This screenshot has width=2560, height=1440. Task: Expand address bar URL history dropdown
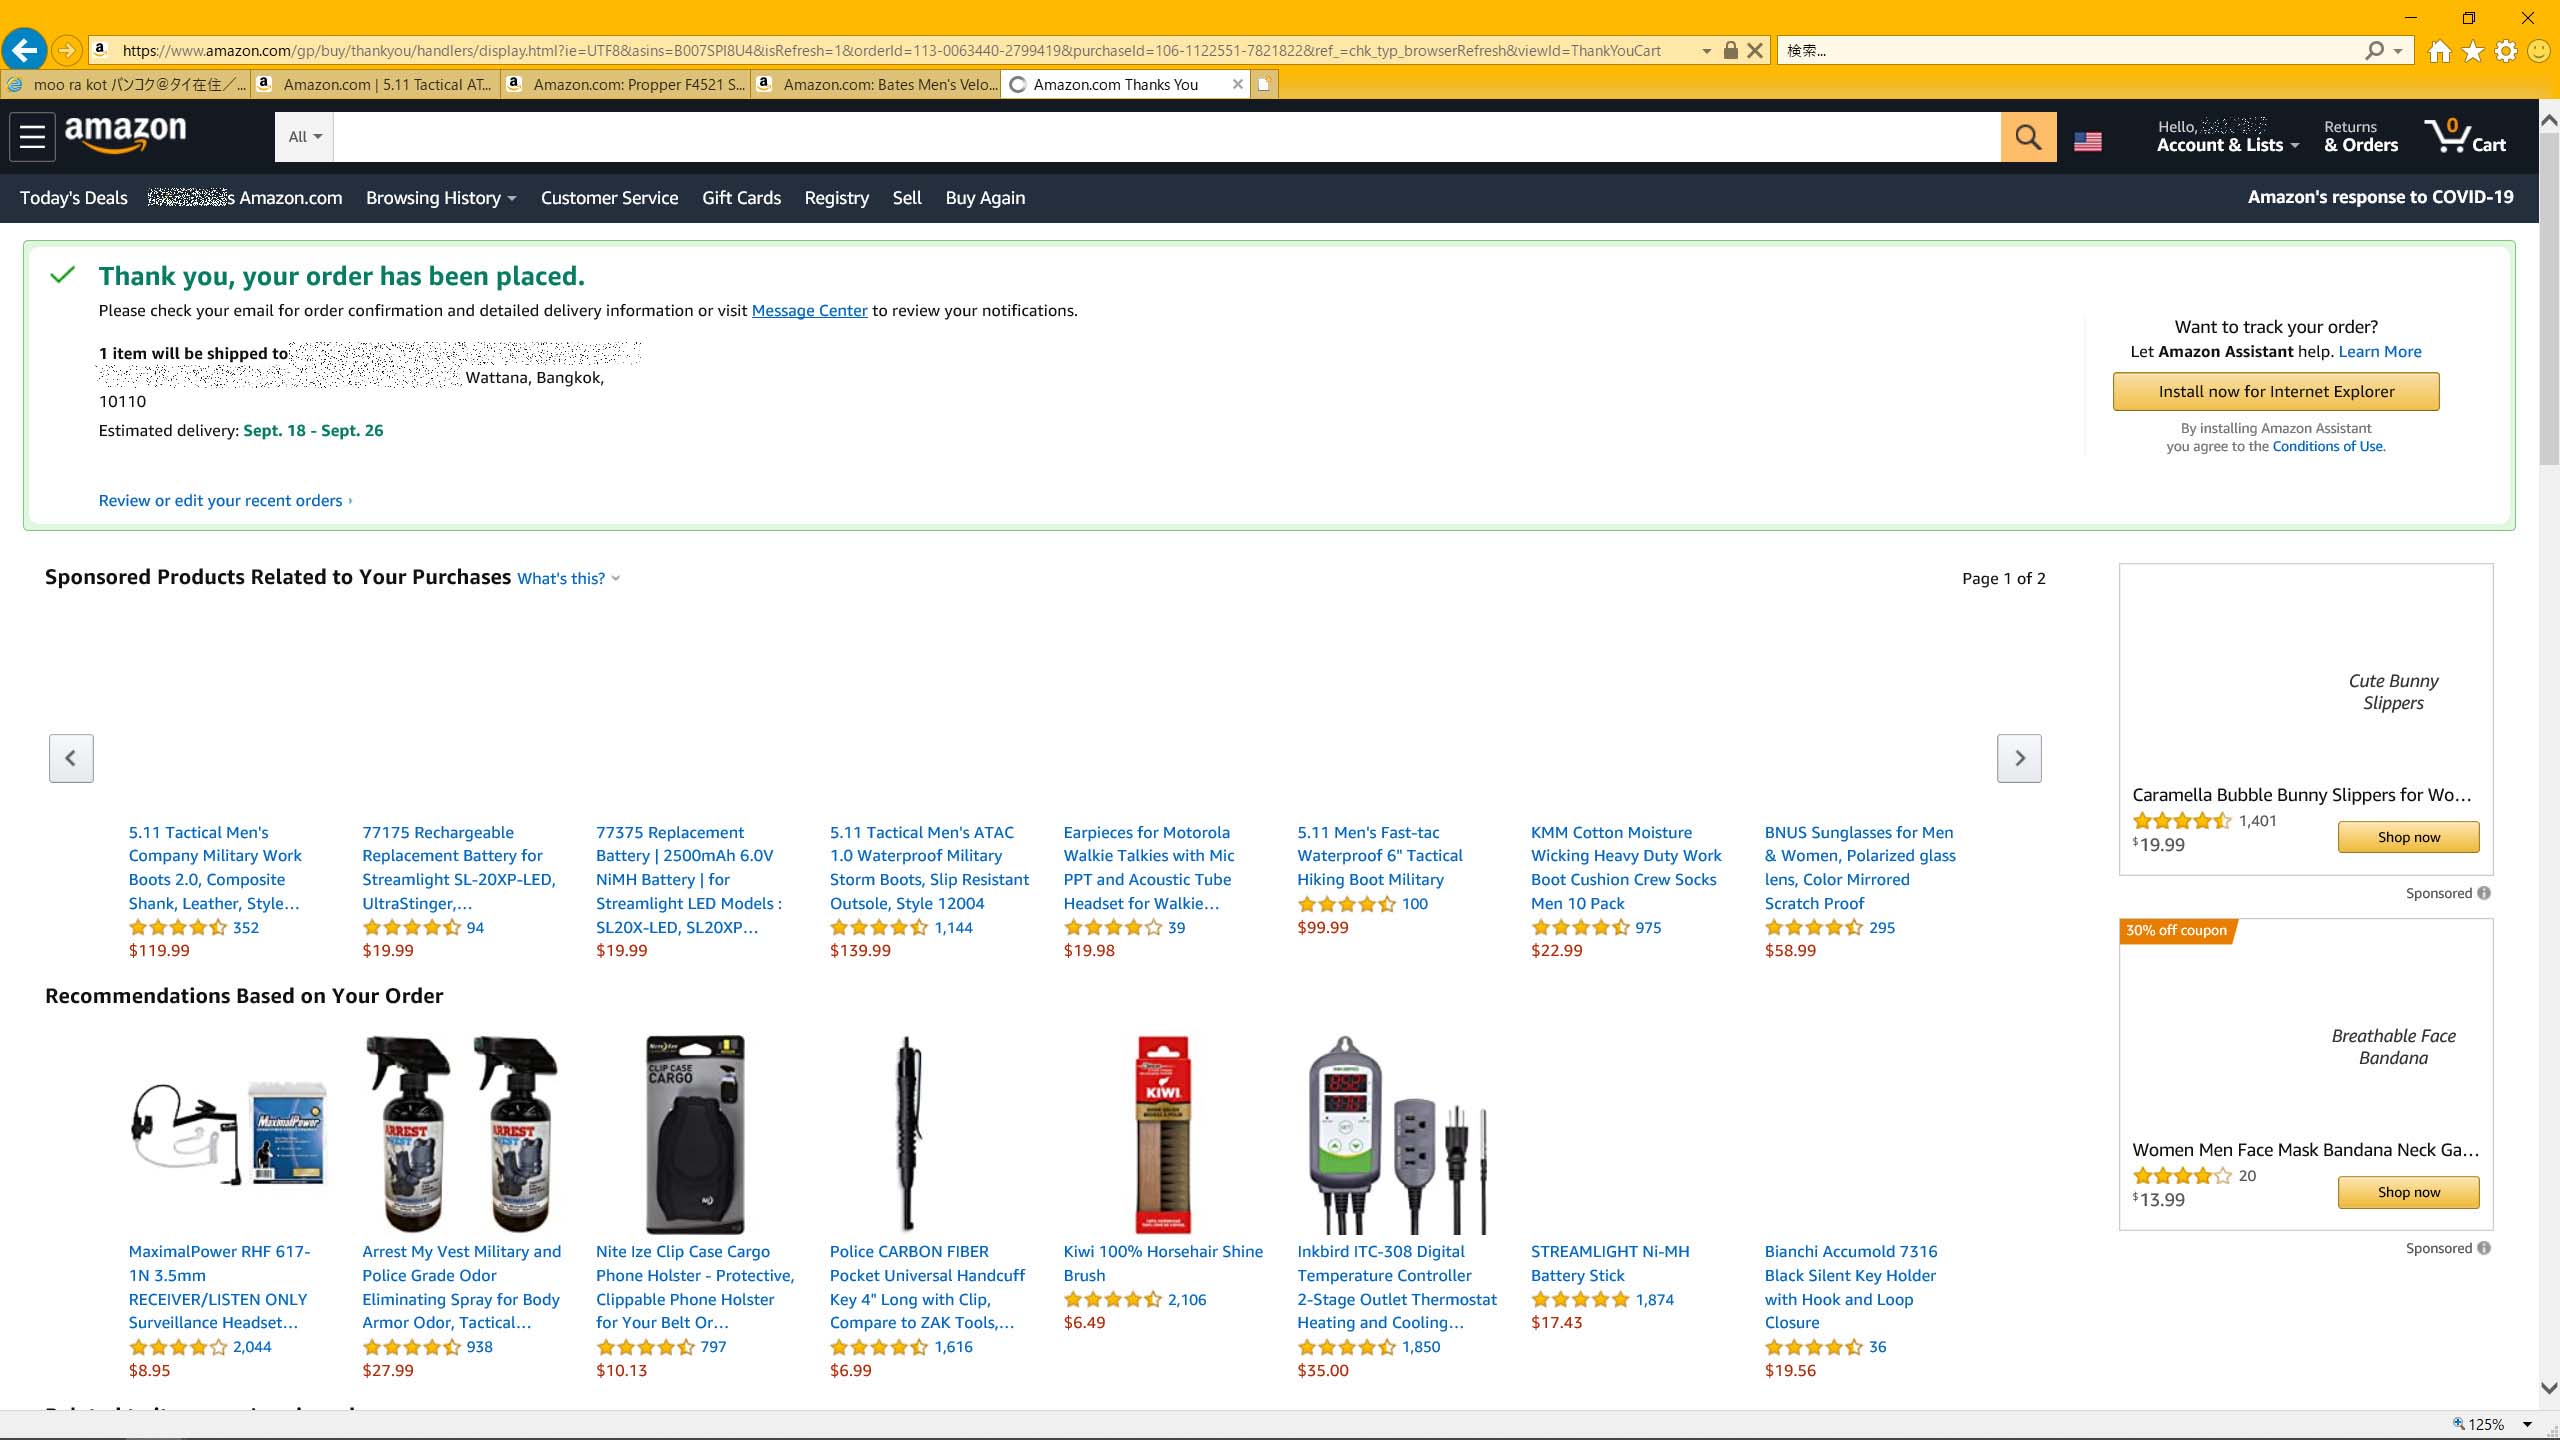click(x=1706, y=51)
